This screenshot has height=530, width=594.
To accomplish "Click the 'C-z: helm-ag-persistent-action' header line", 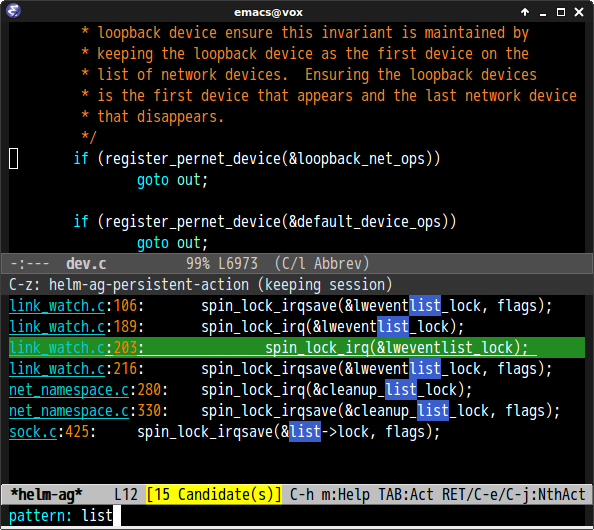I will (x=201, y=285).
